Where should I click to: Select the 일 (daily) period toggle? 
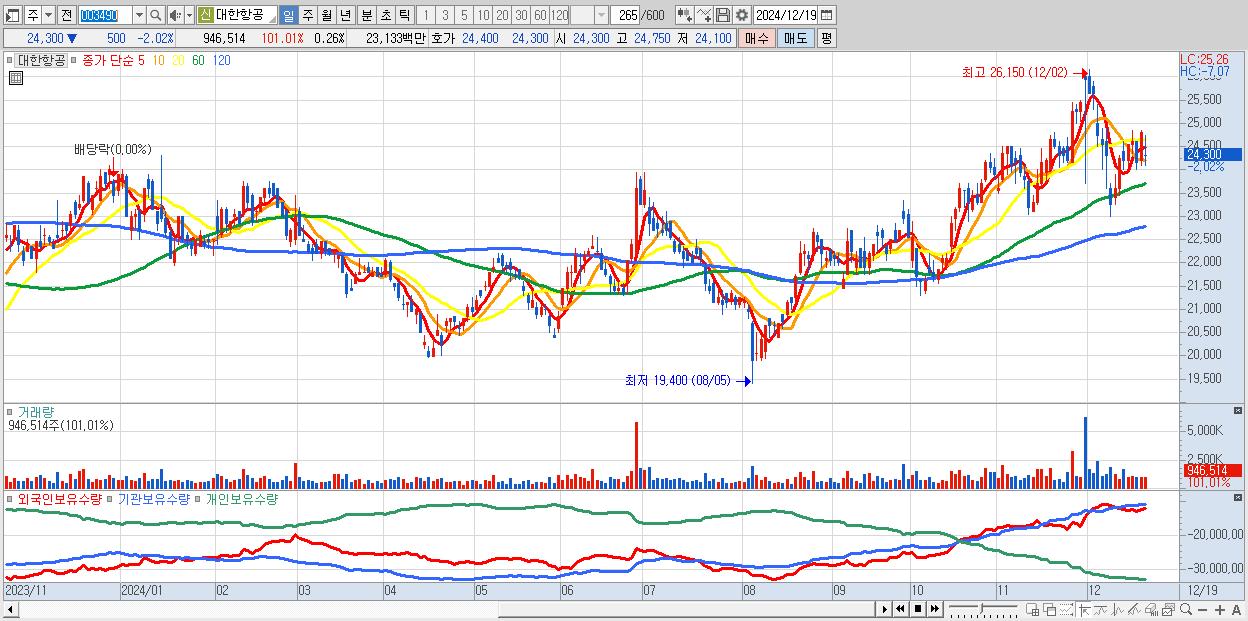[x=289, y=15]
